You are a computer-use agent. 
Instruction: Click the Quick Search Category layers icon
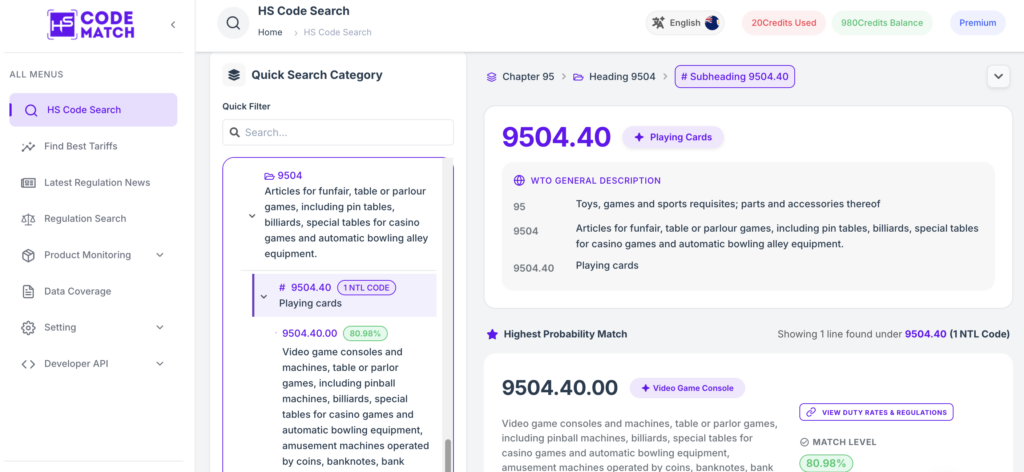point(234,75)
